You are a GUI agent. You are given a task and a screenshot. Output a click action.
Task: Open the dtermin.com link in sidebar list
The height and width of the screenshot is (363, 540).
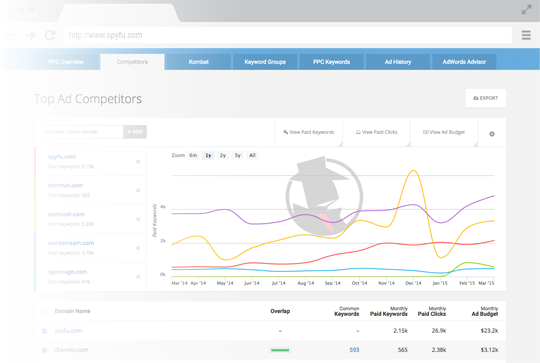(65, 186)
